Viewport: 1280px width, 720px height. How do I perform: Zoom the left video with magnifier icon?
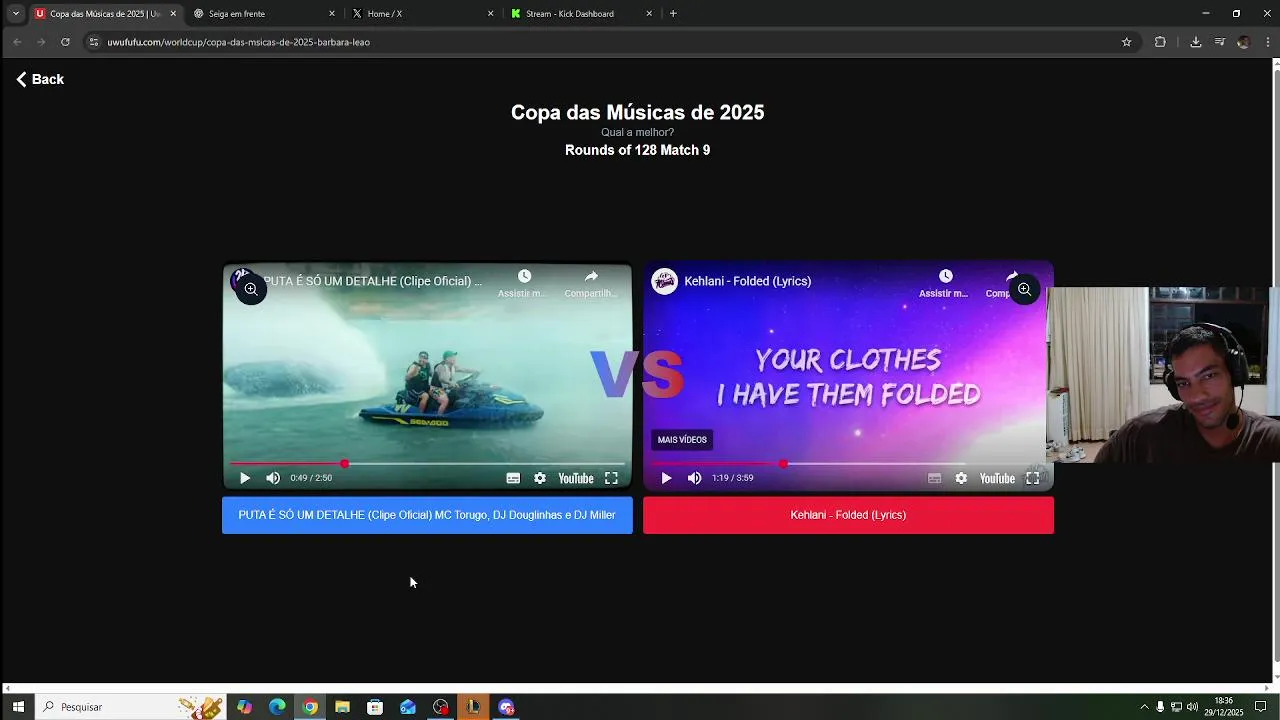click(251, 289)
